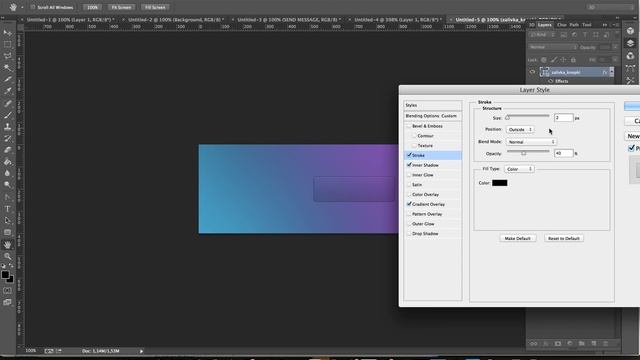
Task: Select the Dodge tool
Action: 7,185
